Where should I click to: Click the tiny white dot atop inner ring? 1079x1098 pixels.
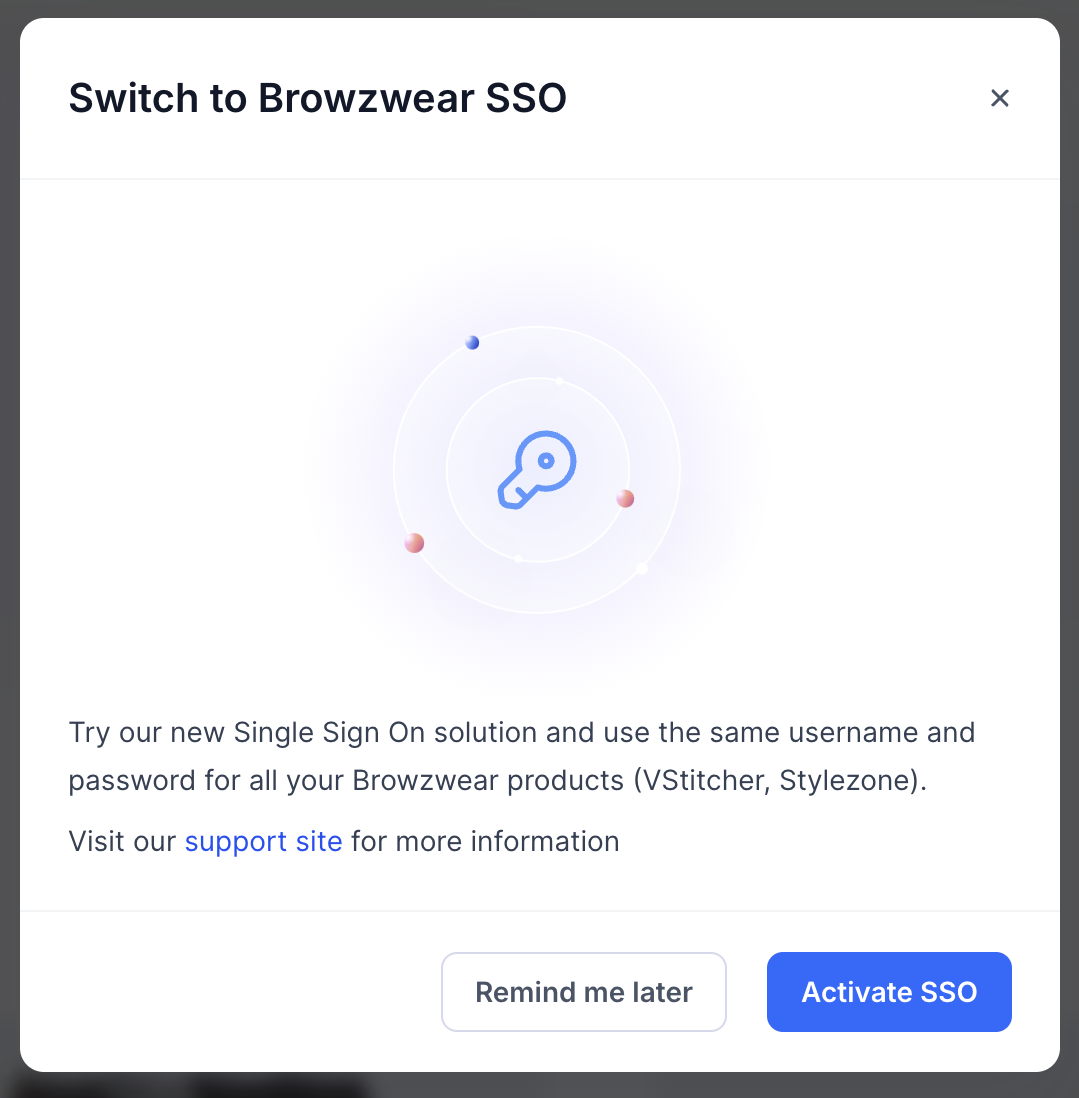click(x=559, y=381)
